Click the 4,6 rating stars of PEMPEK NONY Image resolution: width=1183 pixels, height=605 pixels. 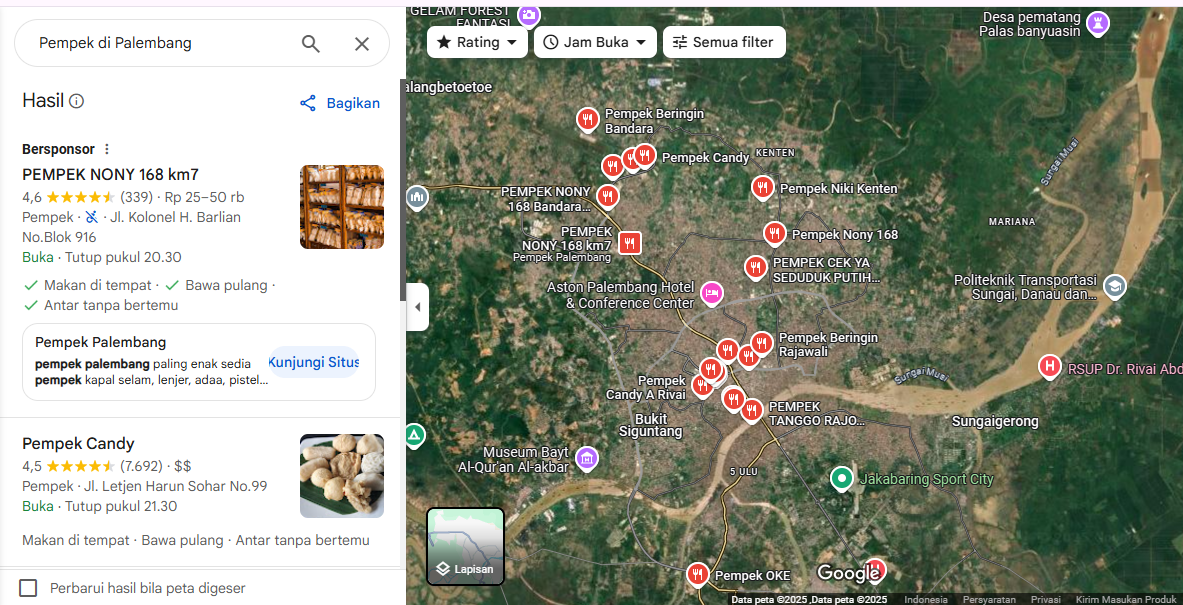[81, 198]
